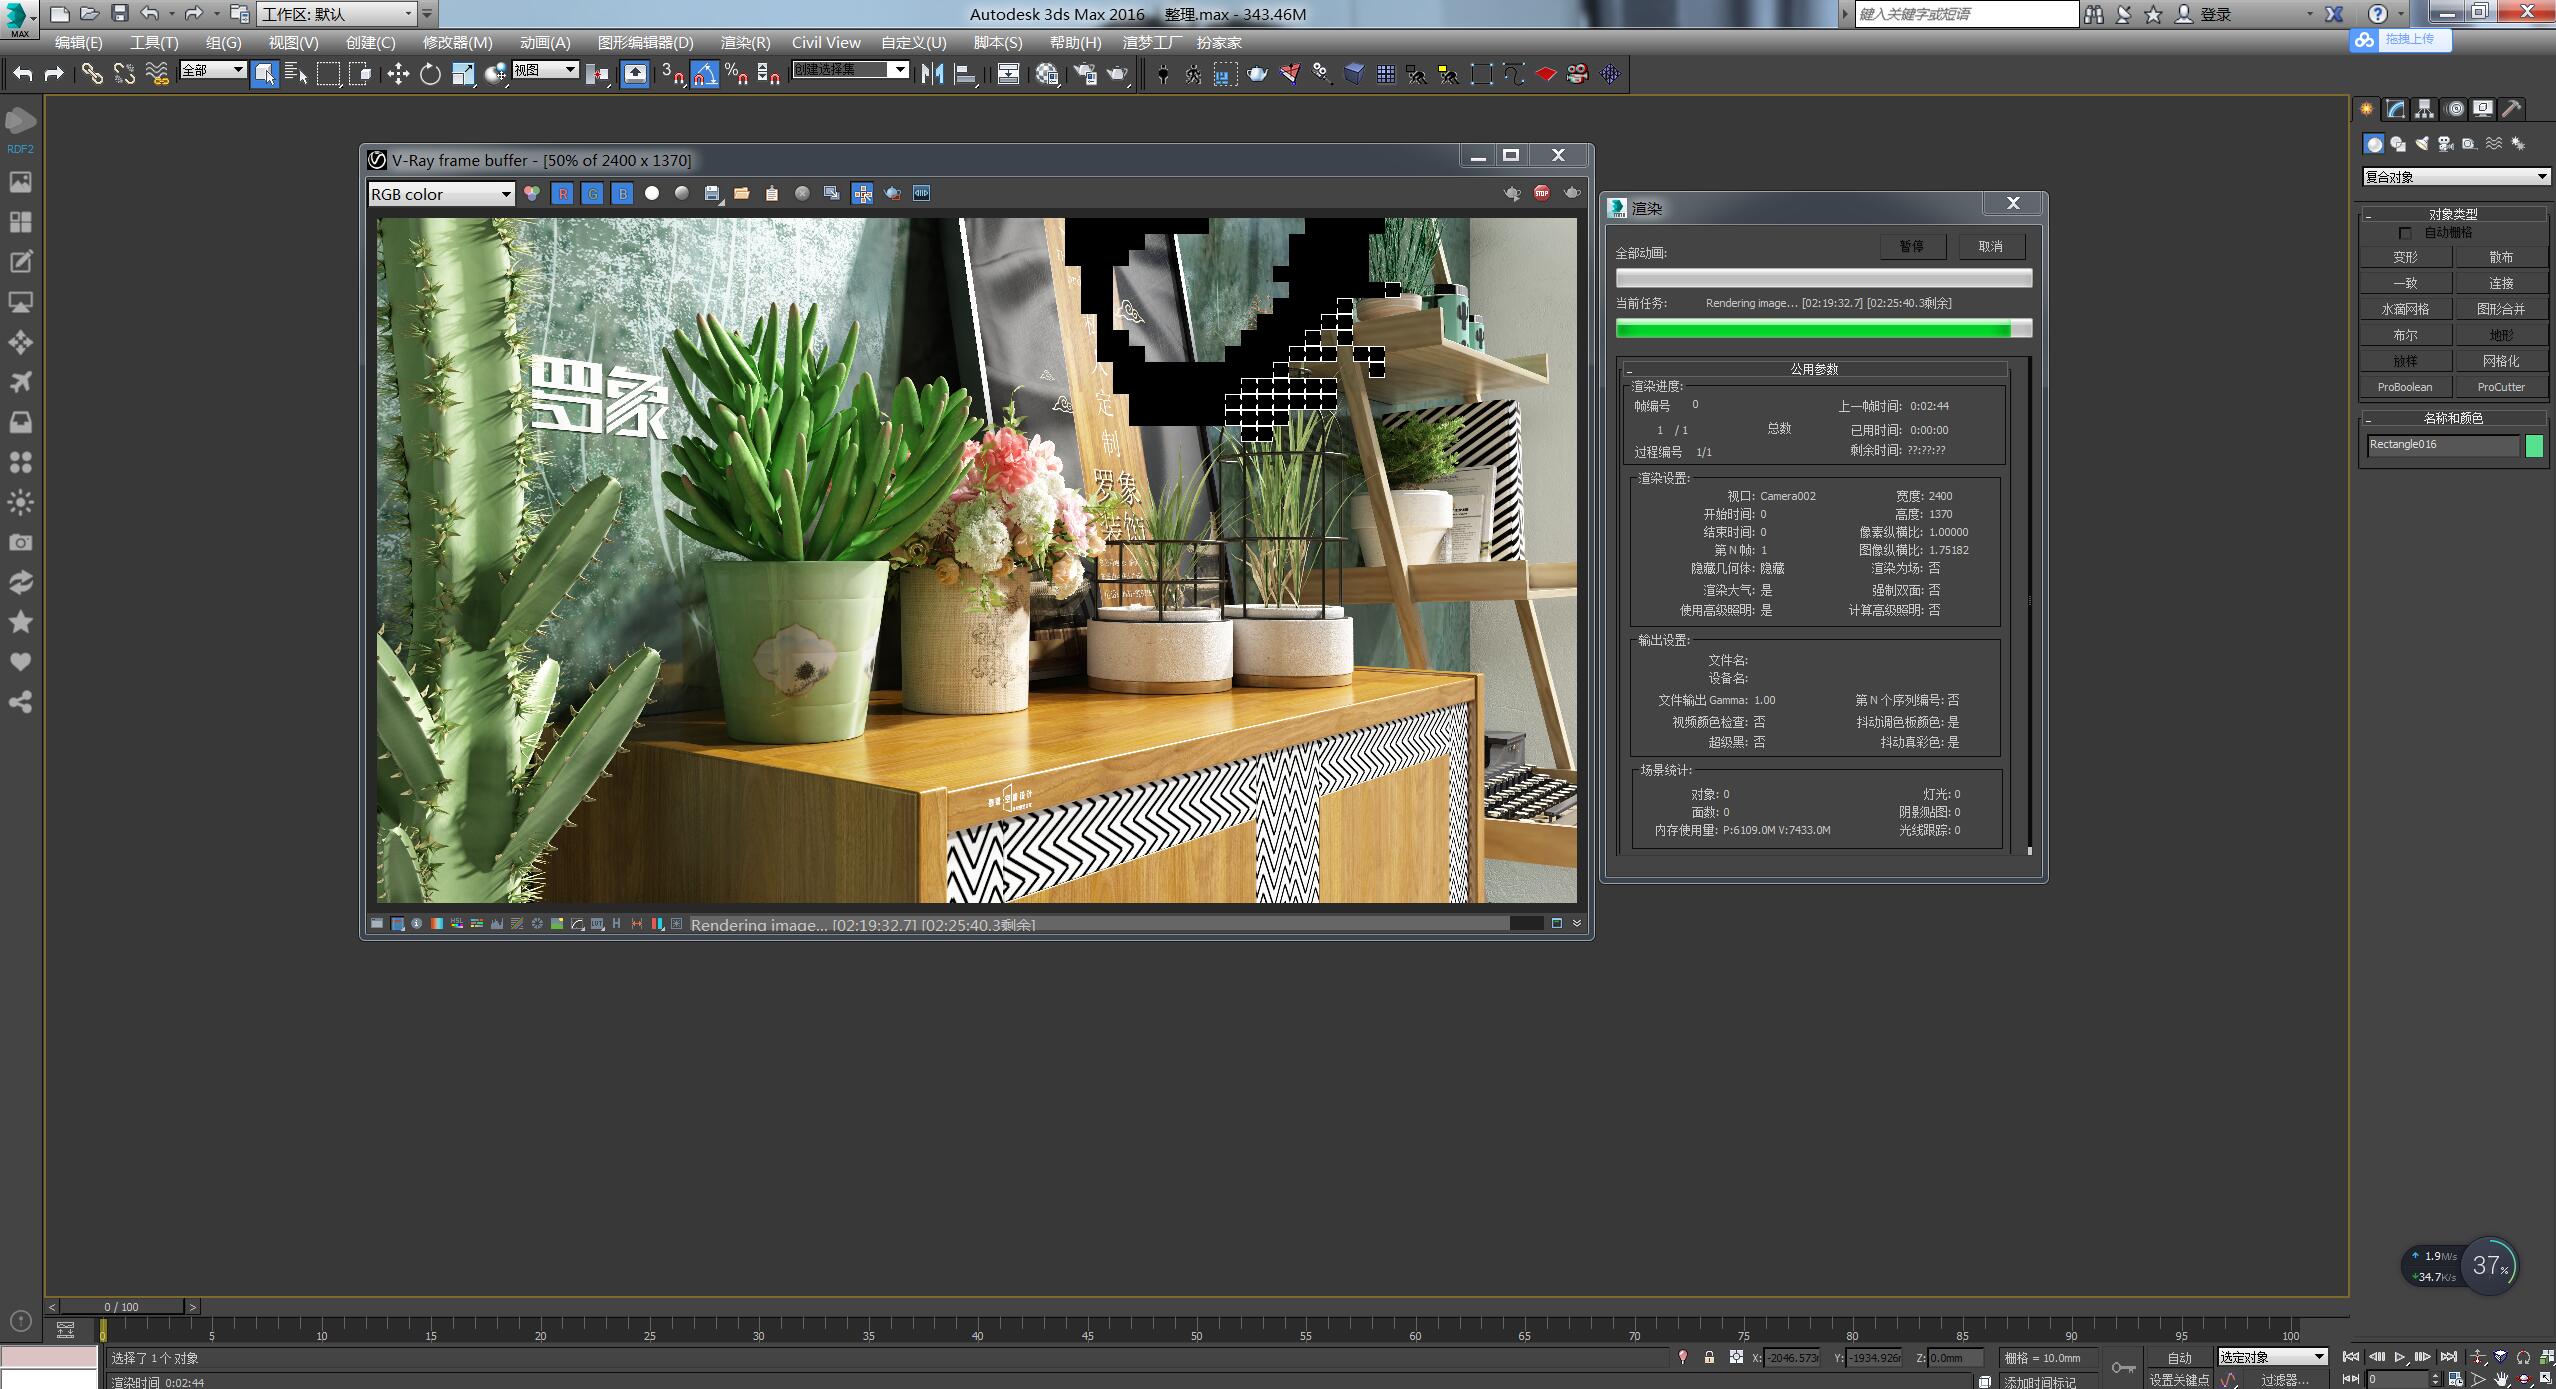
Task: Click the Select and Rotate tool
Action: point(430,74)
